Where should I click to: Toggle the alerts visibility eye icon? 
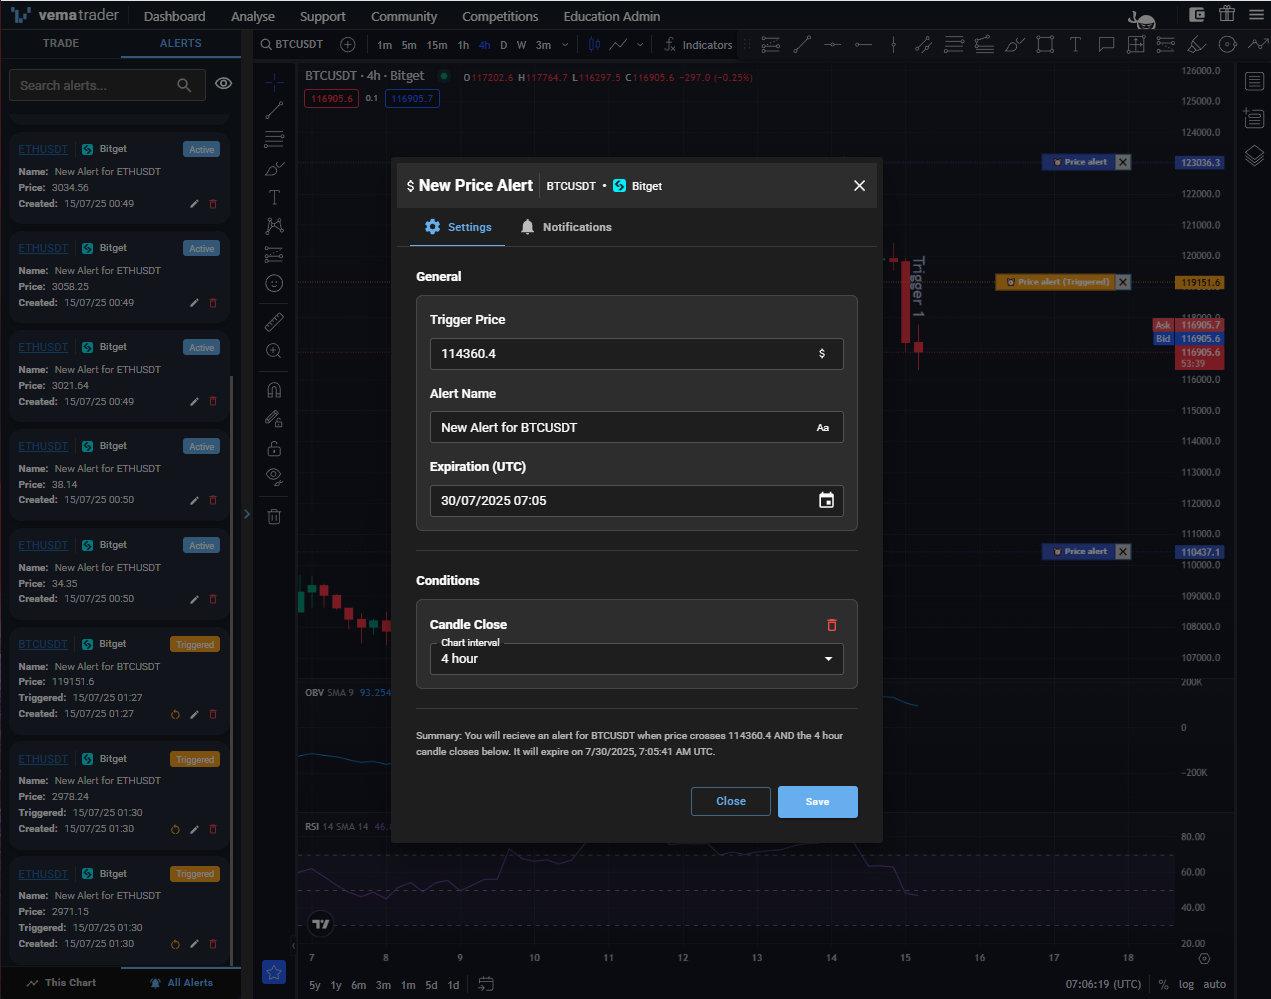pyautogui.click(x=224, y=84)
